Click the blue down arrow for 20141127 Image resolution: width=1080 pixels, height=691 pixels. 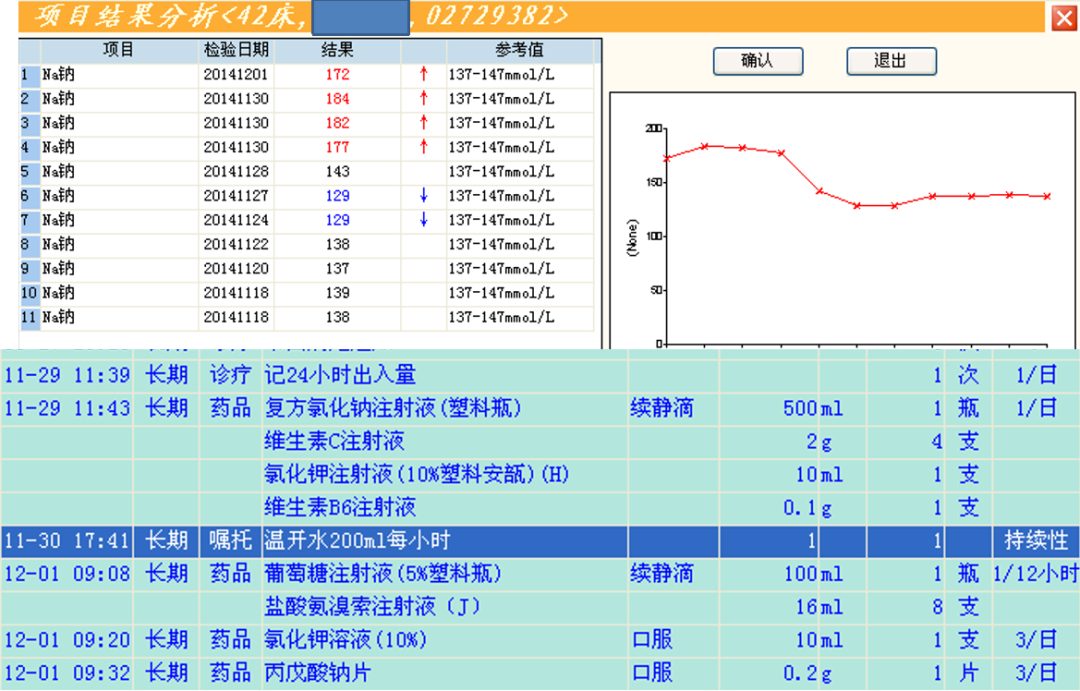point(423,196)
